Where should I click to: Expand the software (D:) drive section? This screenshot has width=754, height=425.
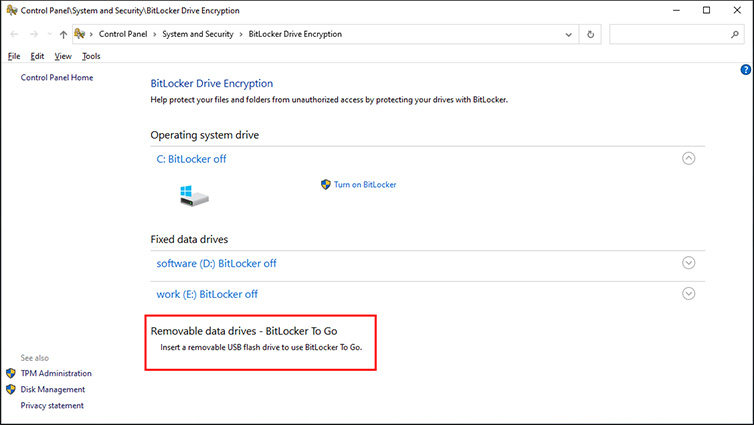[689, 262]
